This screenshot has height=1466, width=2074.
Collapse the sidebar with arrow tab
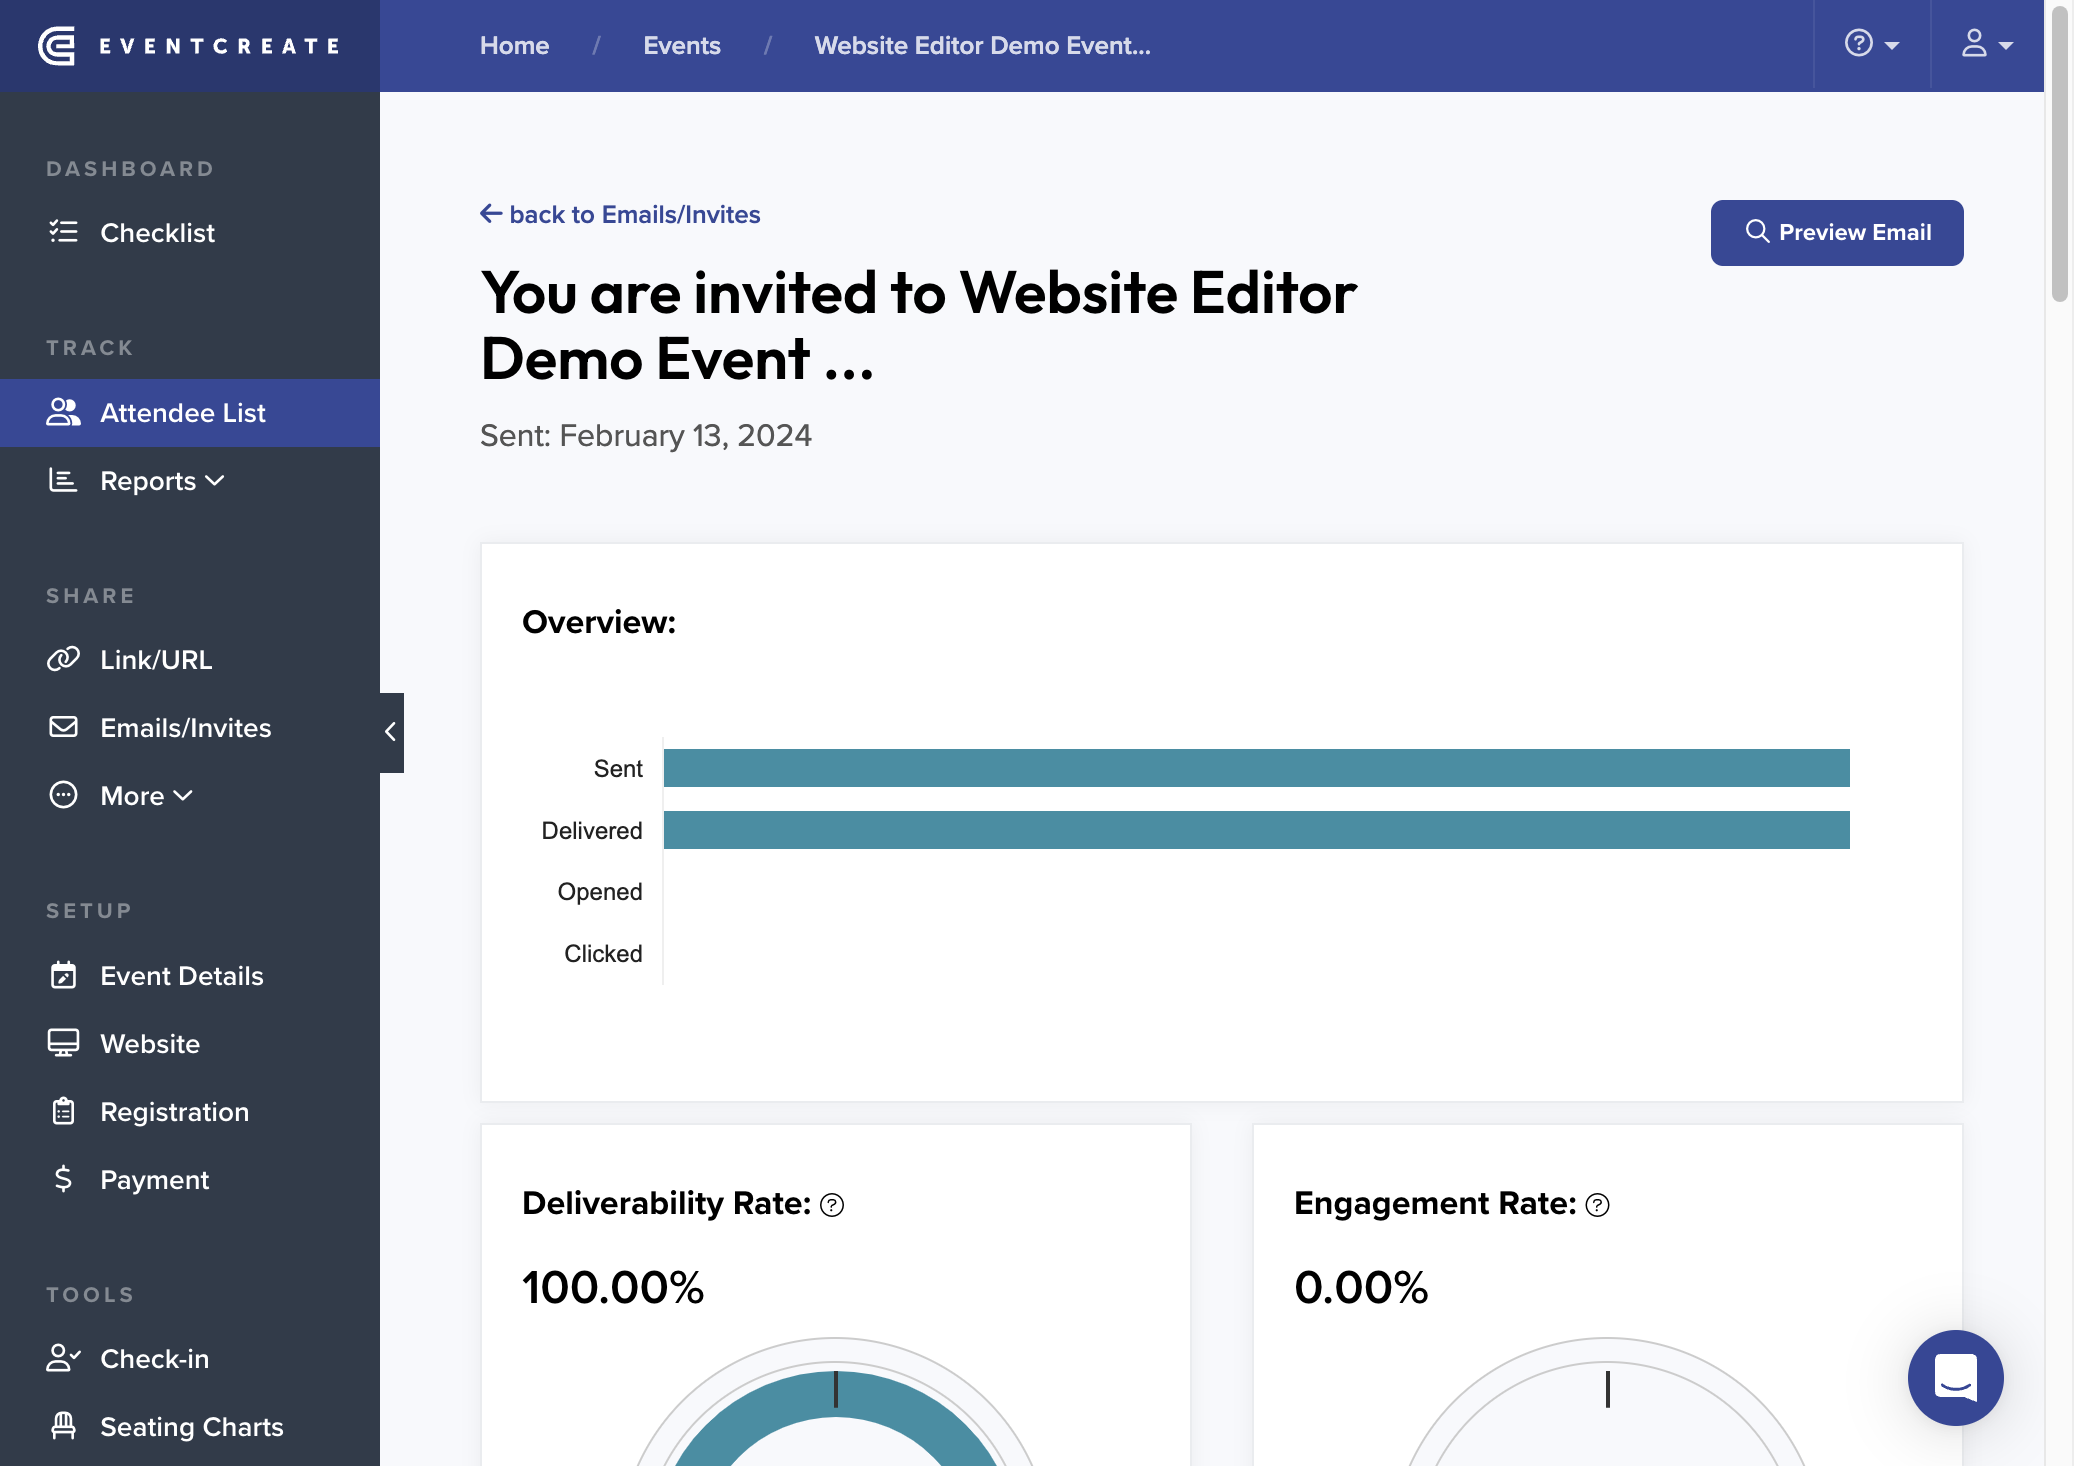coord(391,732)
